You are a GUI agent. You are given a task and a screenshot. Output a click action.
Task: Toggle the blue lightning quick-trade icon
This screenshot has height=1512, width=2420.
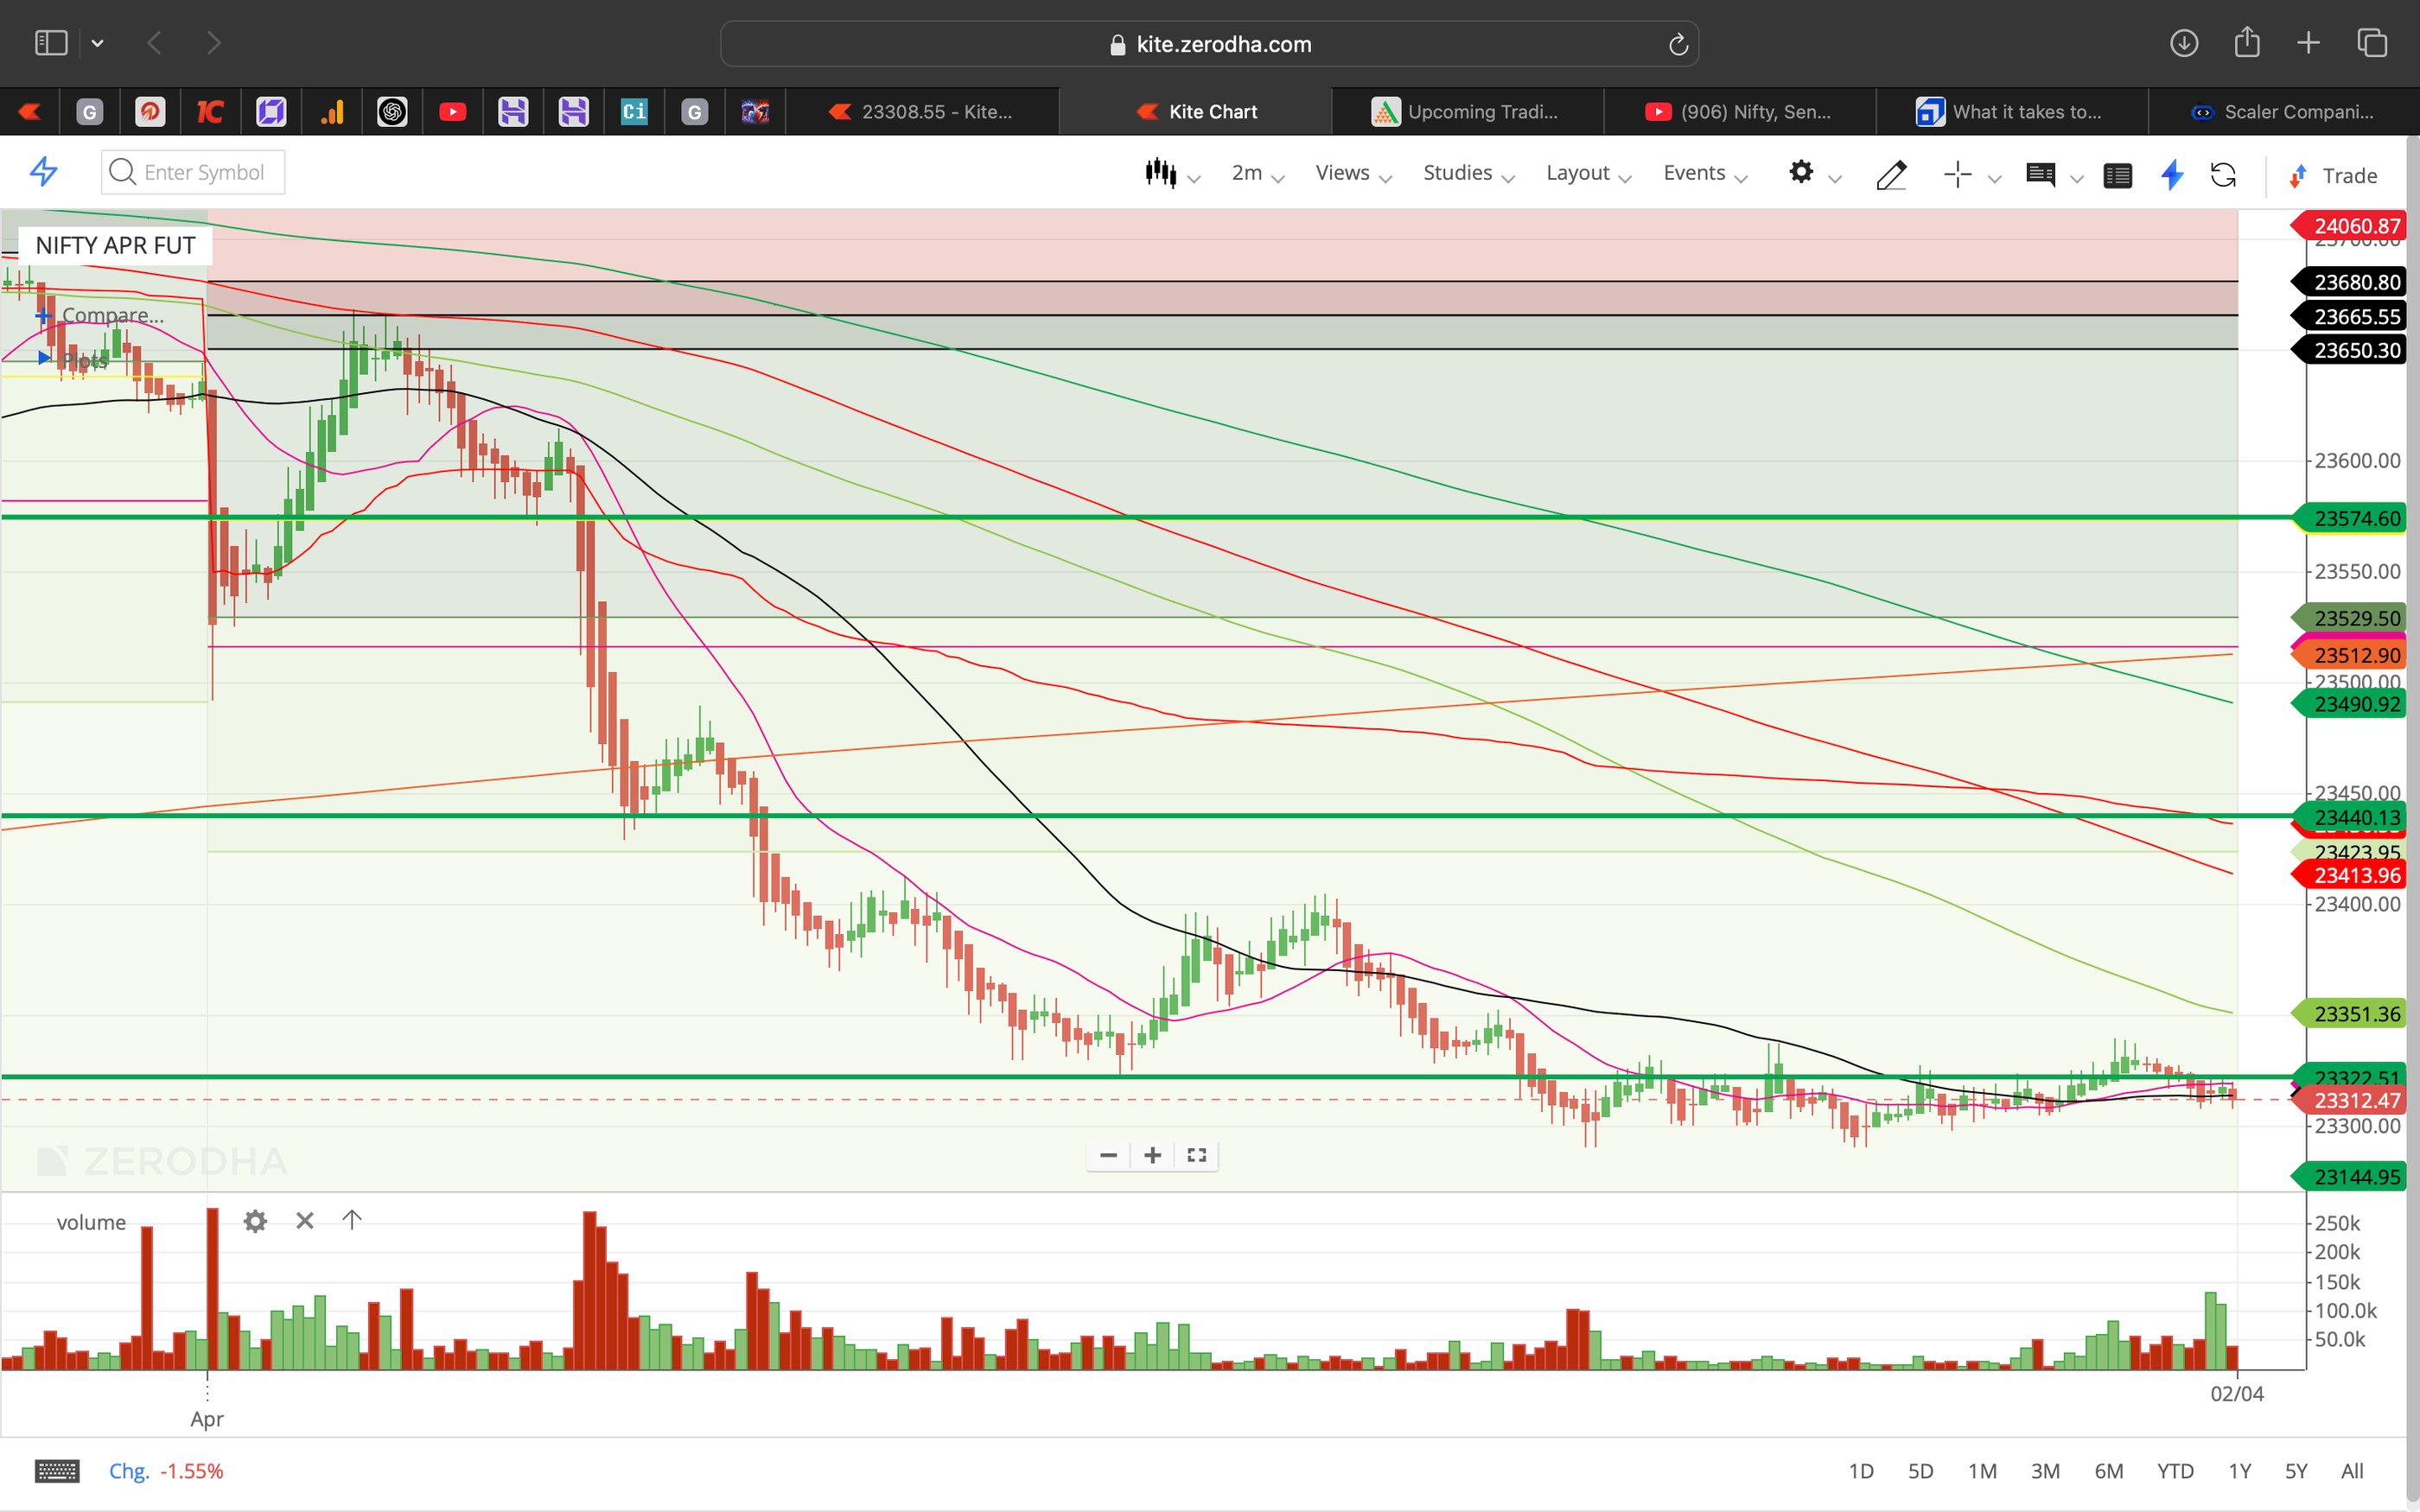tap(2172, 175)
